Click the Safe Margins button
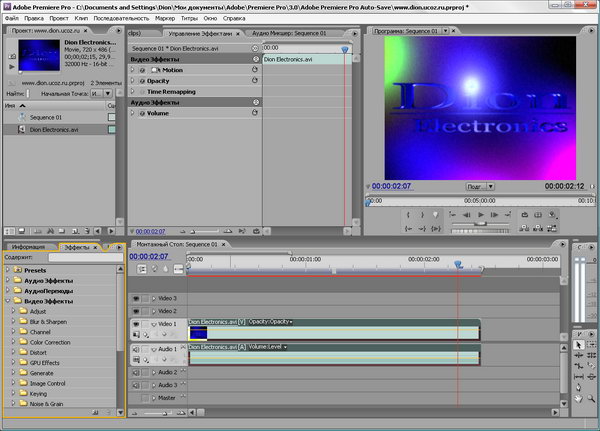 [538, 215]
